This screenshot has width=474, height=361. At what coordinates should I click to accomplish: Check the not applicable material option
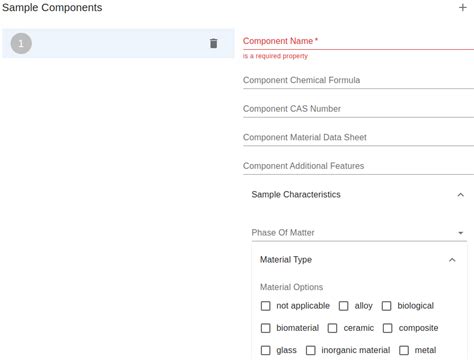point(265,306)
